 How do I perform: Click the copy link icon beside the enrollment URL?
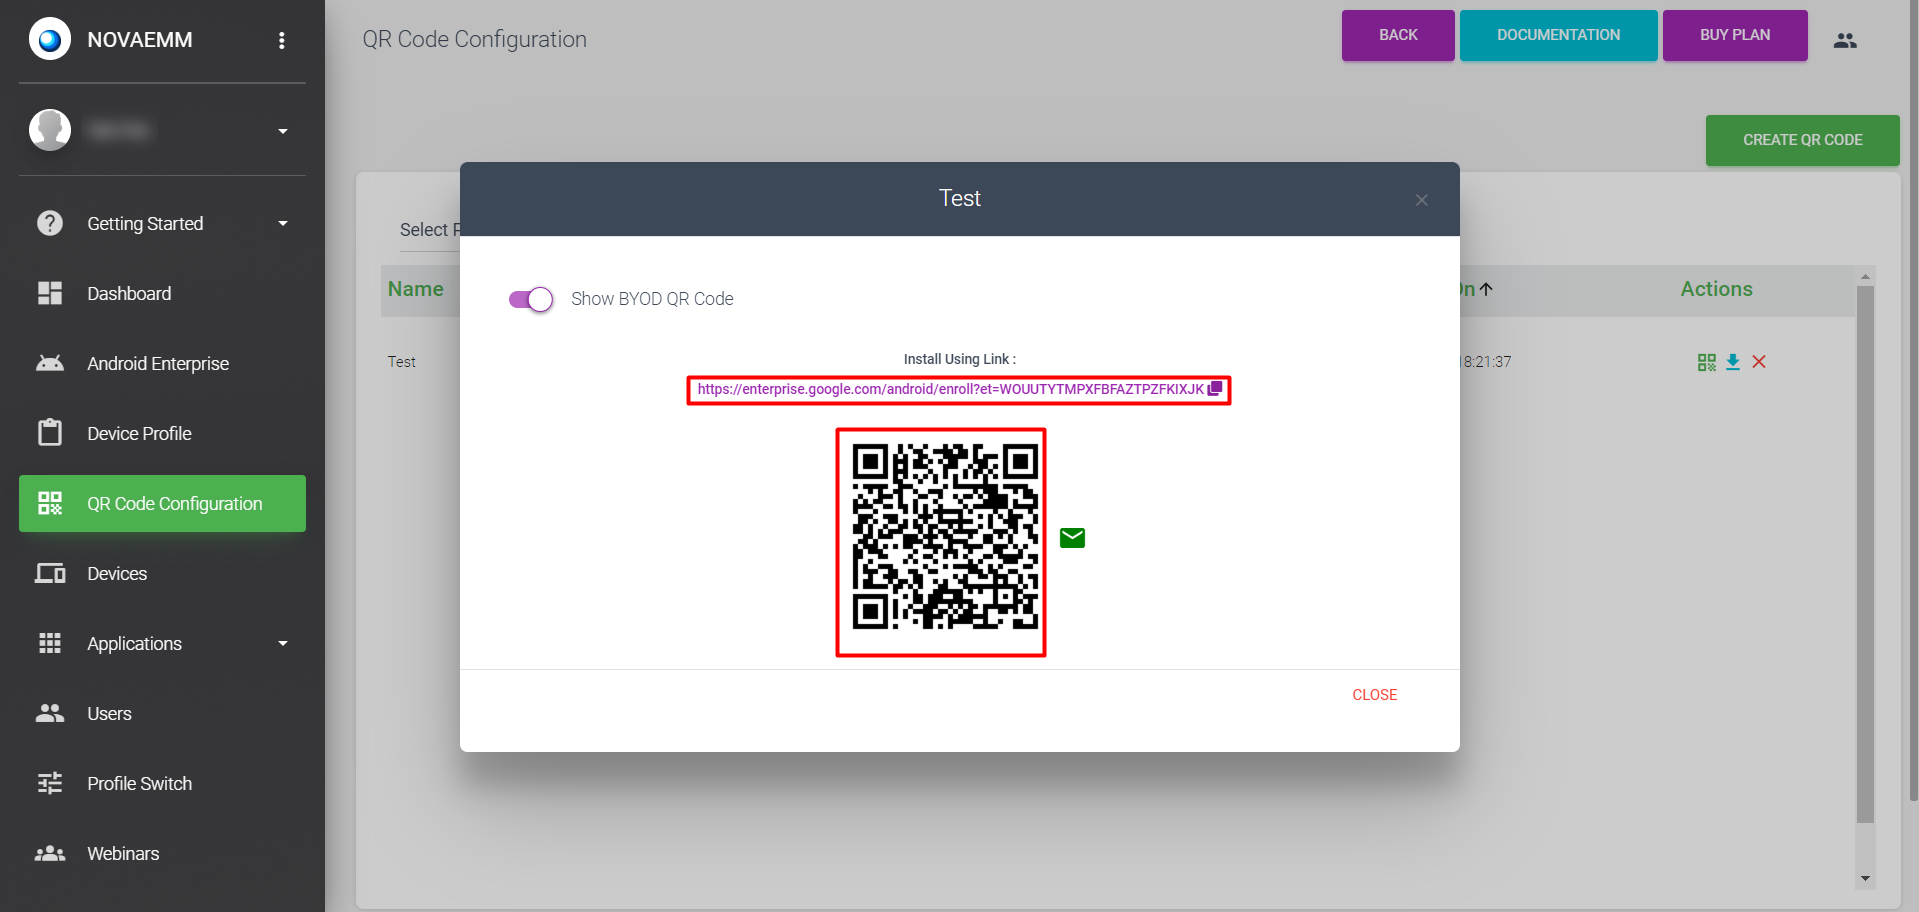(x=1215, y=389)
